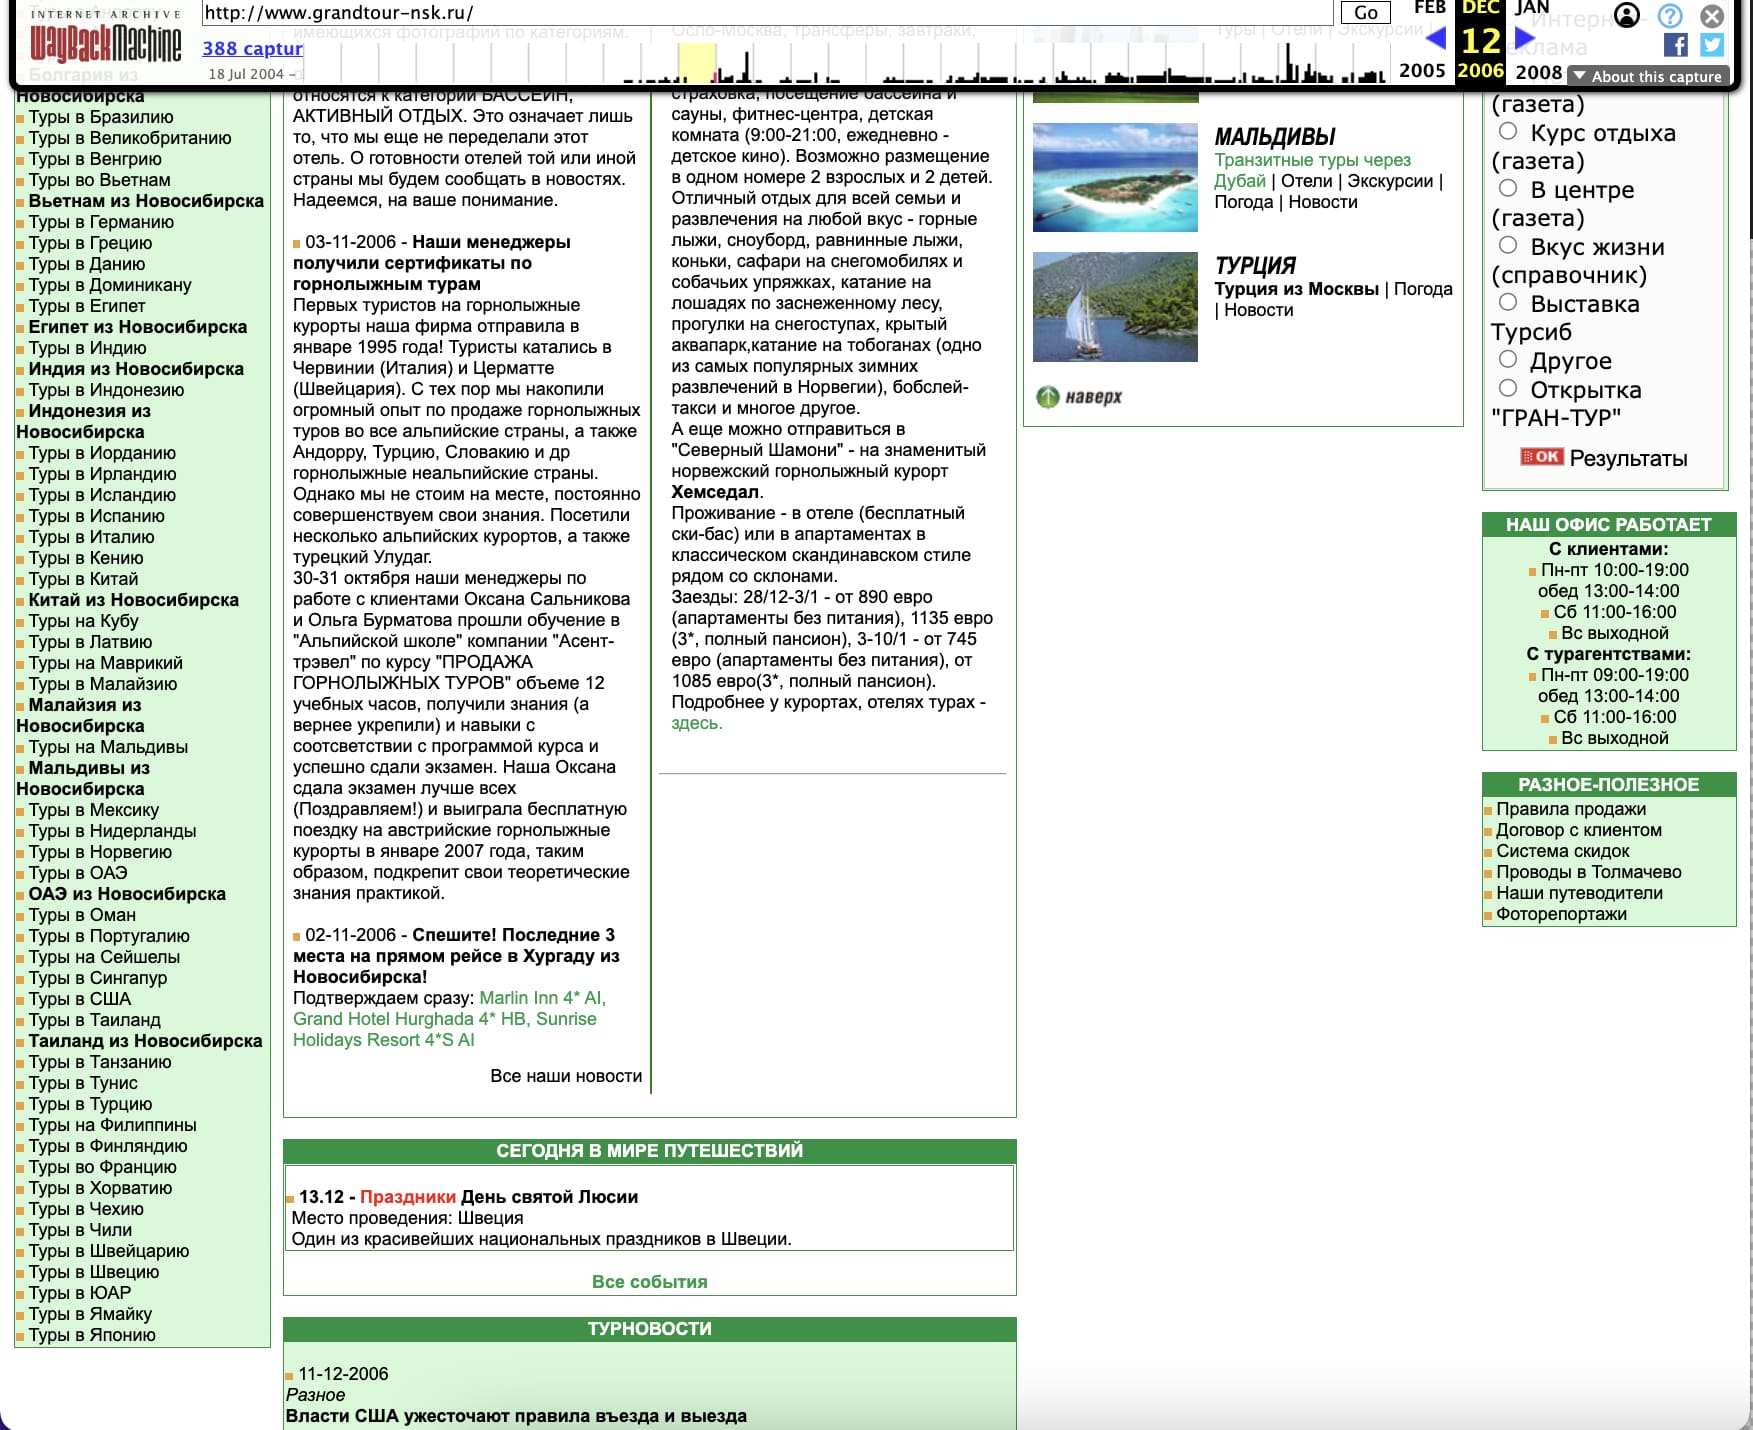Screen dimensions: 1753x1430
Task: Open Sunrise Holidays Resort 4*S AI link
Action: click(444, 1030)
